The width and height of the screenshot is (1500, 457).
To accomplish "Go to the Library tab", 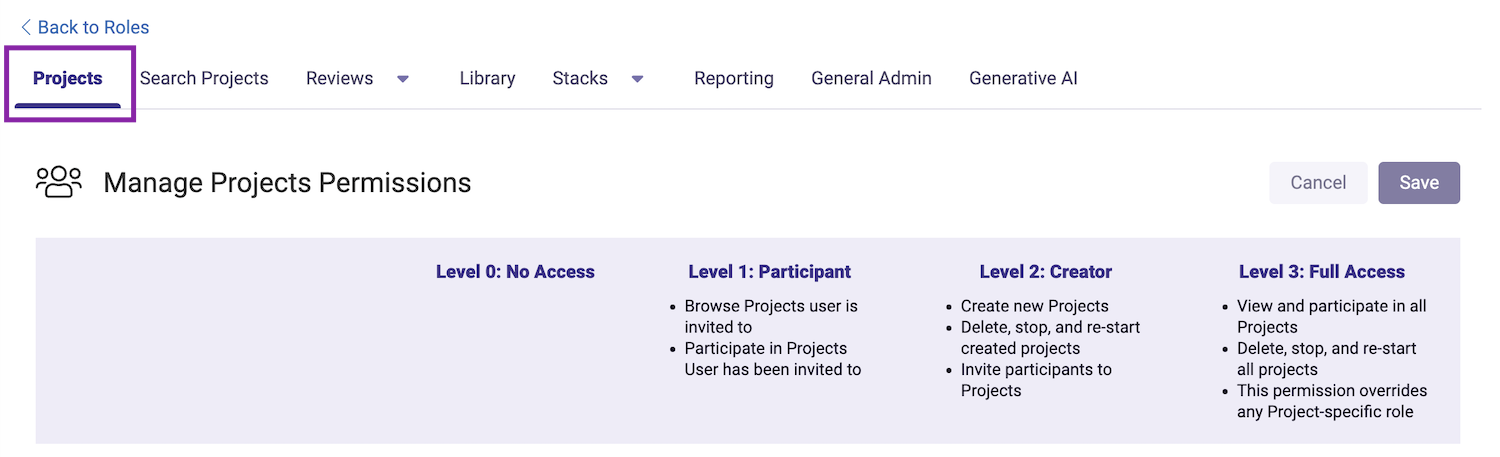I will click(487, 78).
